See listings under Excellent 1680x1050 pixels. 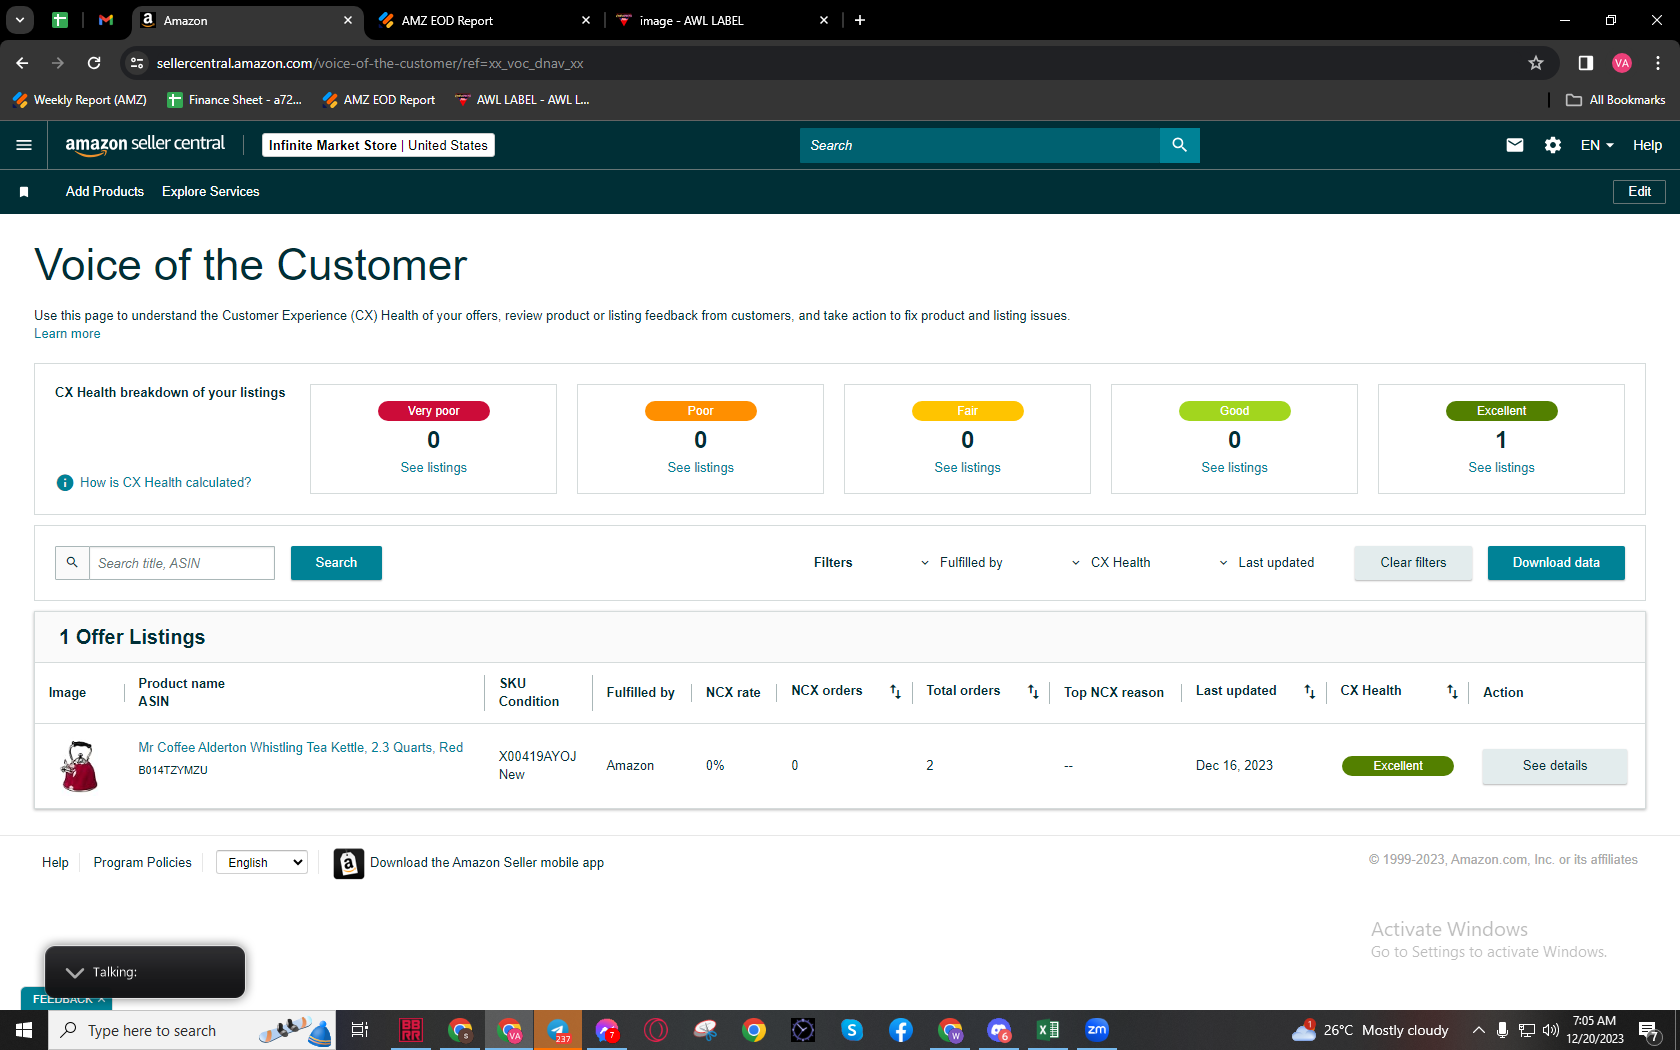1501,468
